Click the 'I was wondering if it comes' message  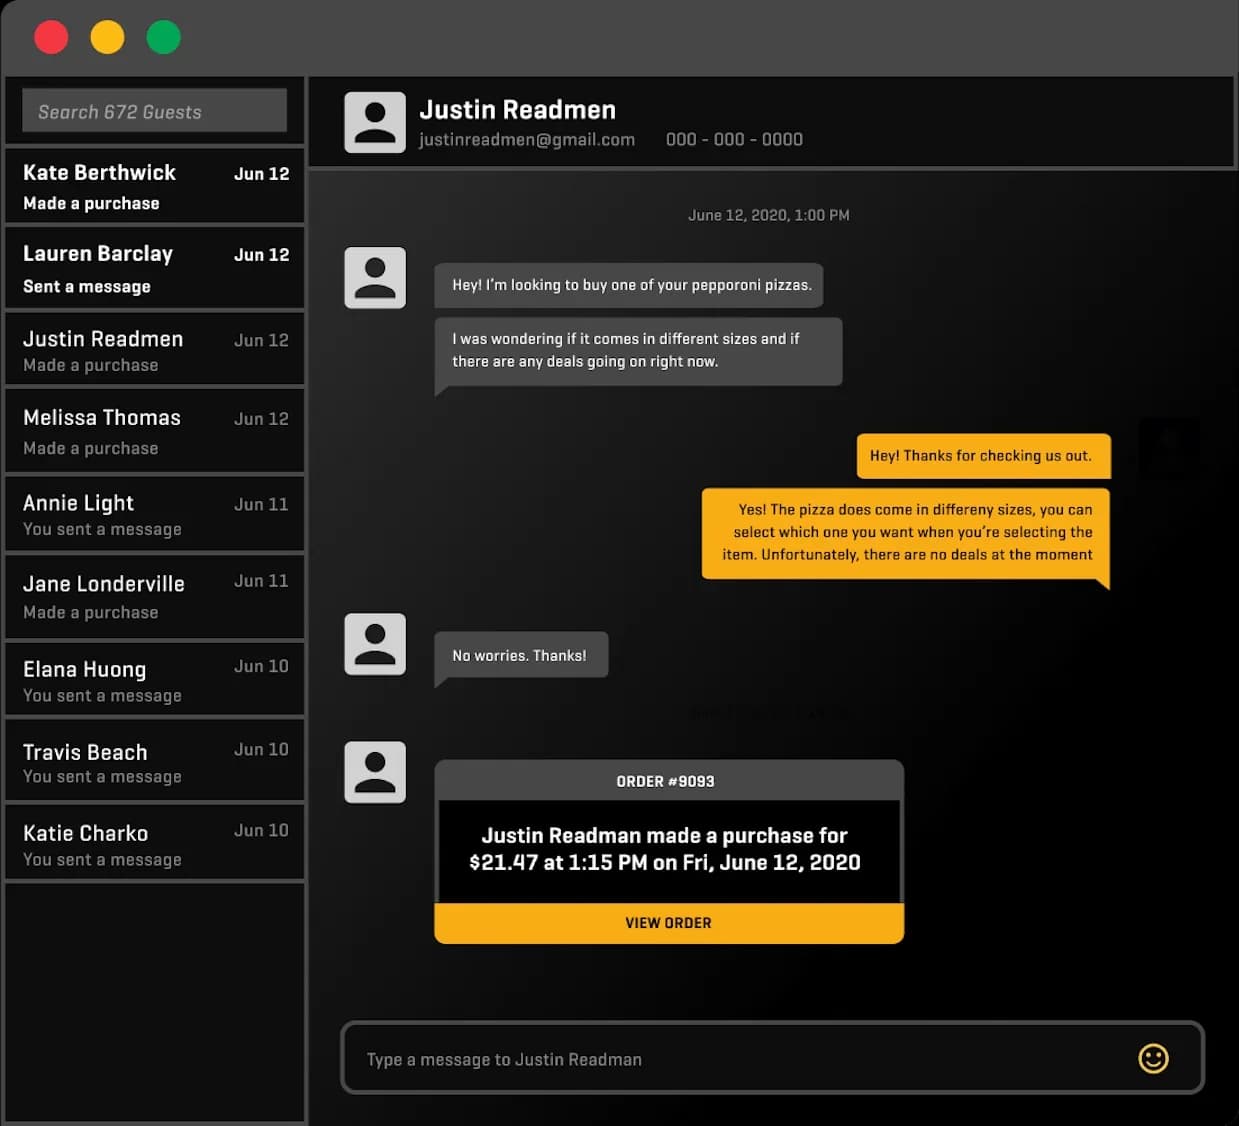click(638, 351)
